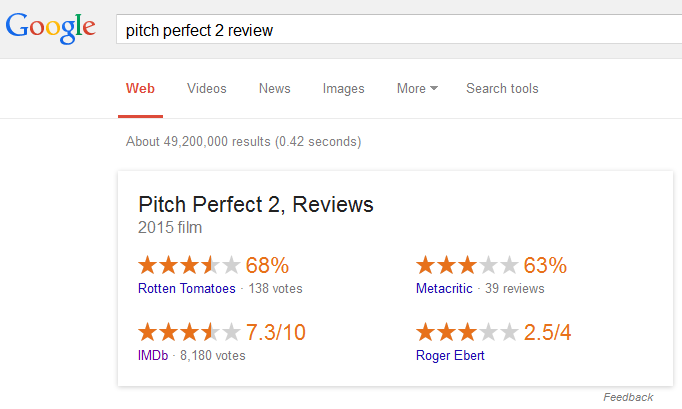Switch to the Images tab

[x=343, y=89]
